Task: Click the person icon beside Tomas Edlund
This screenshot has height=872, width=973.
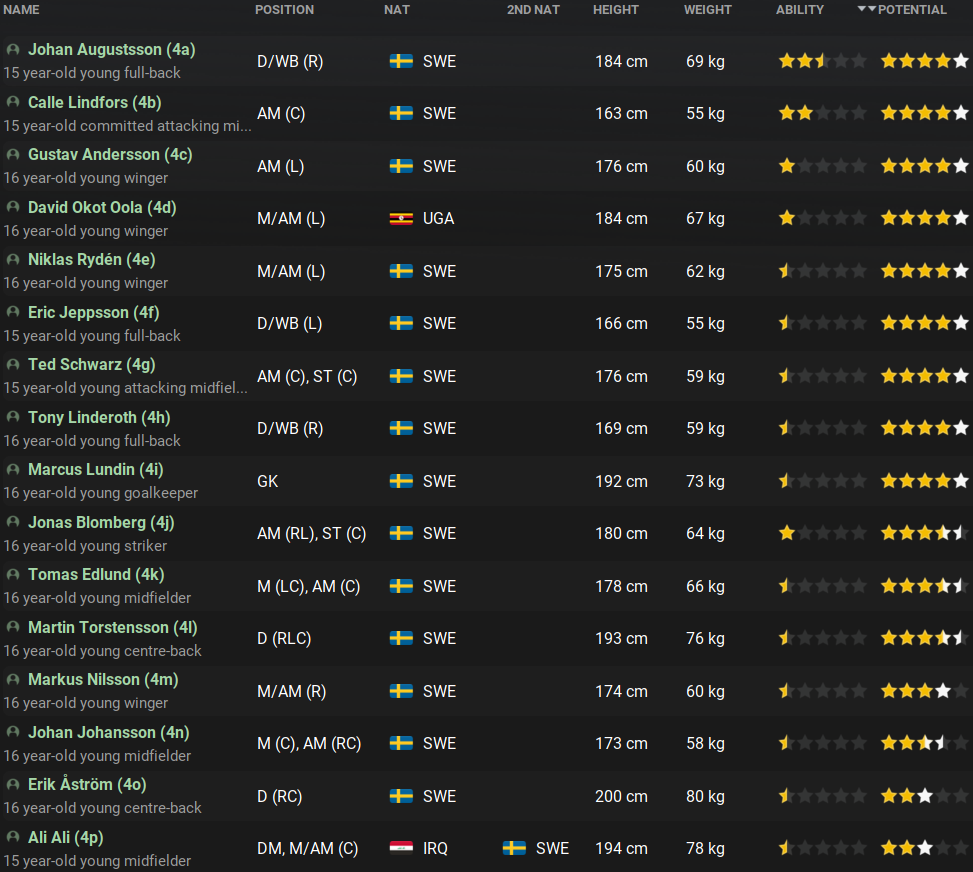Action: point(12,575)
